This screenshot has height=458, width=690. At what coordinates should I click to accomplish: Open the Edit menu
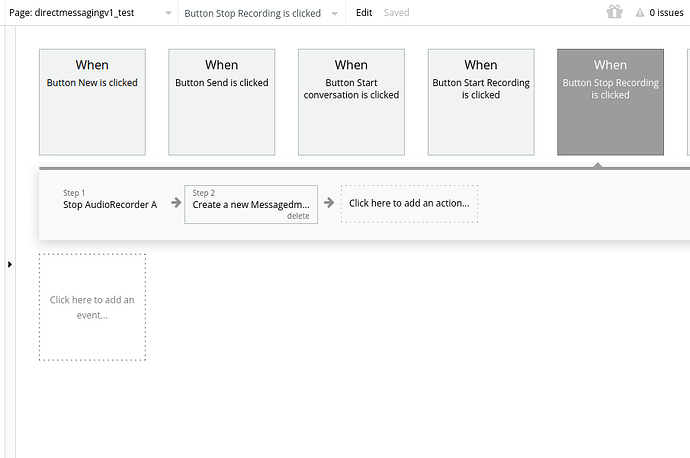364,13
